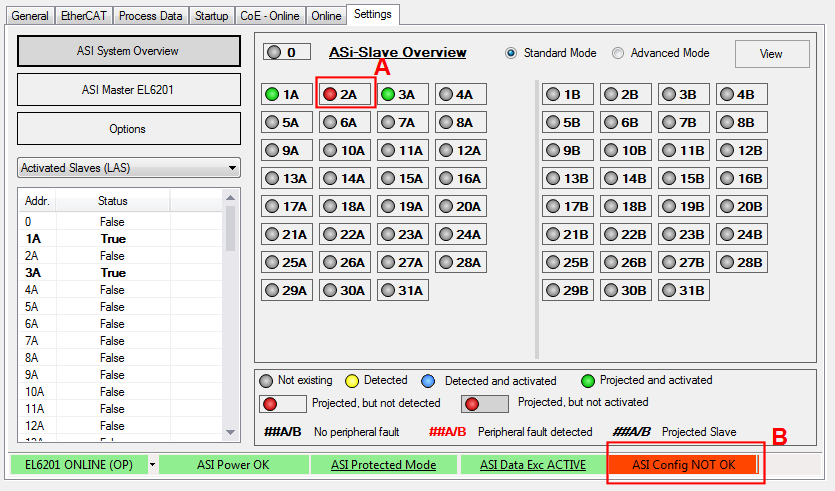835x491 pixels.
Task: Select slave 9B indicator
Action: [568, 150]
